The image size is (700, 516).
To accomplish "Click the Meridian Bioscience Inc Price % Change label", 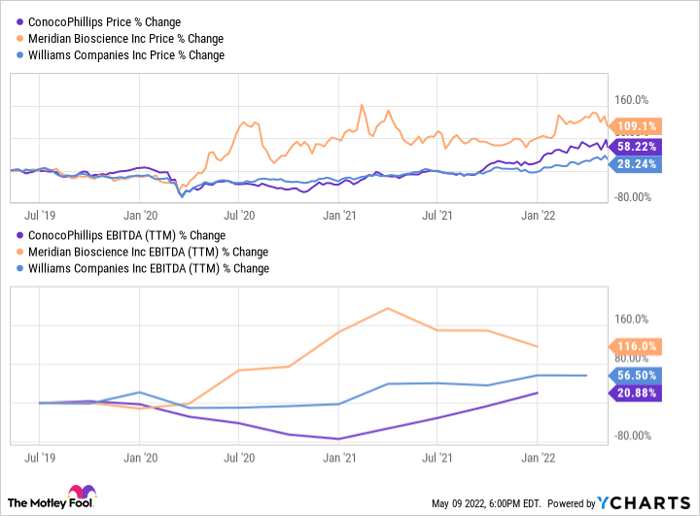I will pos(122,39).
